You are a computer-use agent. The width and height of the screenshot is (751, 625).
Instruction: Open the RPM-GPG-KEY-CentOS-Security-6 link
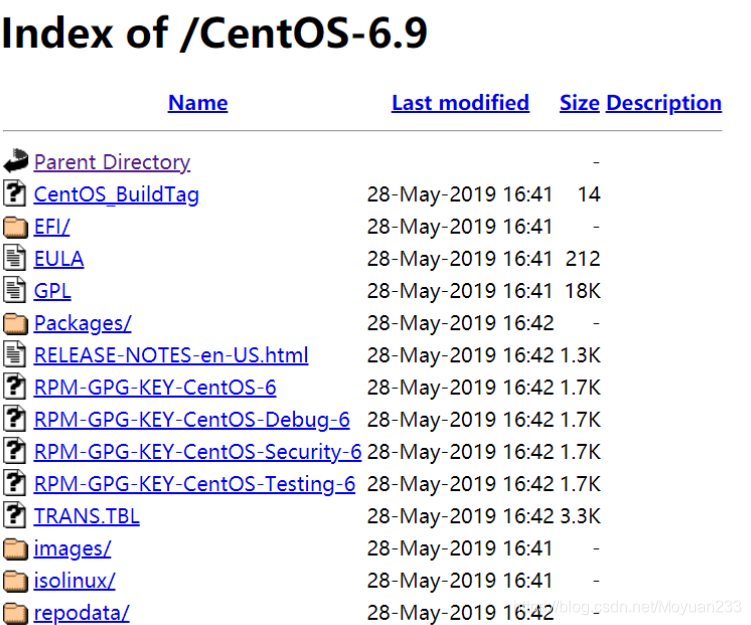(197, 452)
